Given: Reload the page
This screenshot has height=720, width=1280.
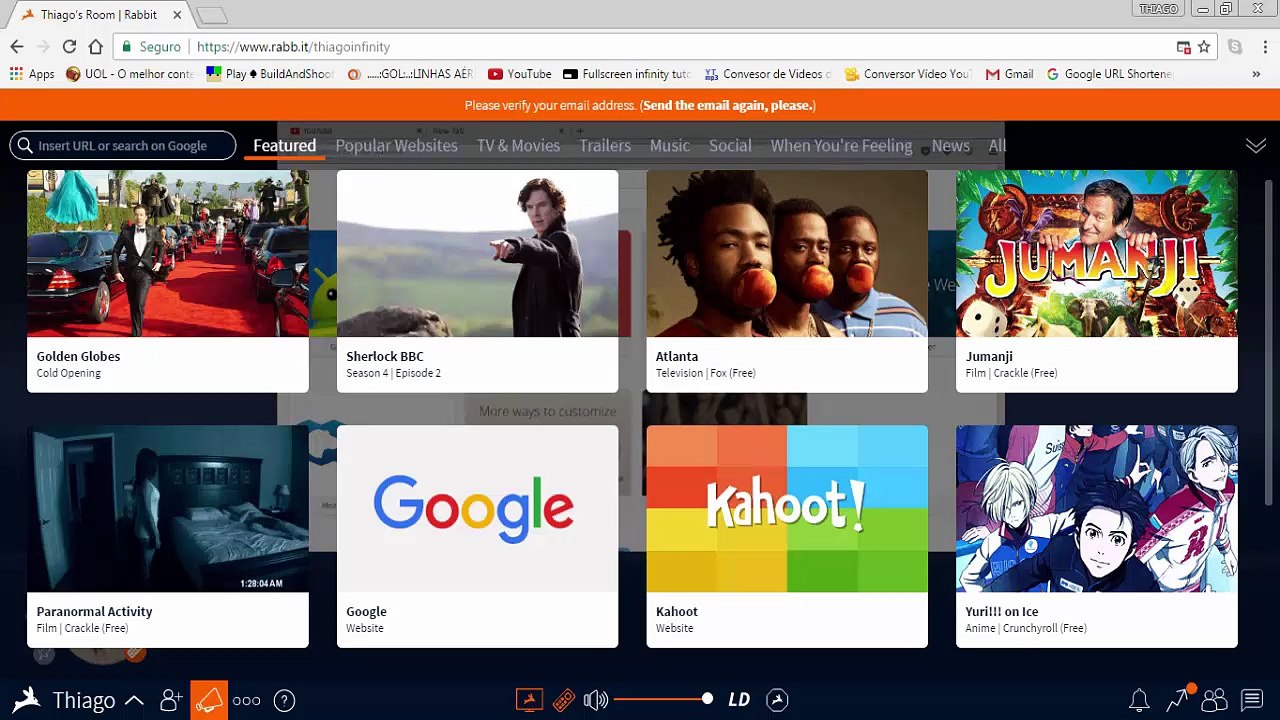Looking at the screenshot, I should 69,47.
